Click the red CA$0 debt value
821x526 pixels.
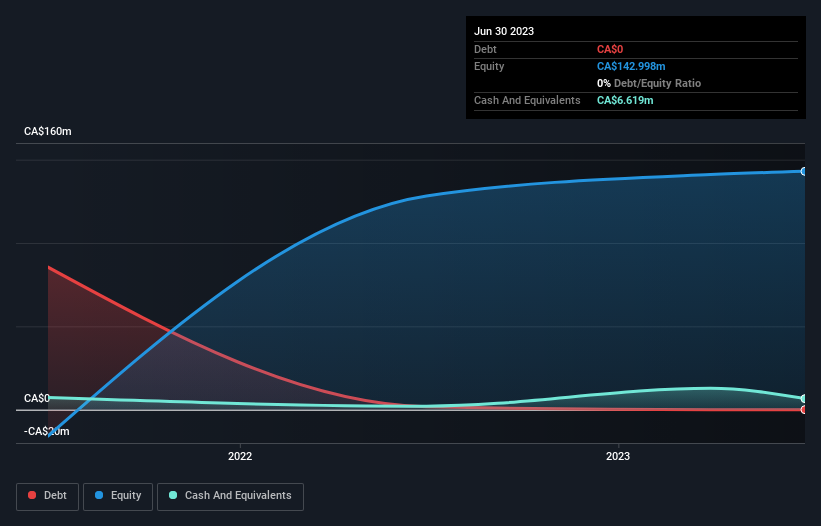[x=610, y=49]
